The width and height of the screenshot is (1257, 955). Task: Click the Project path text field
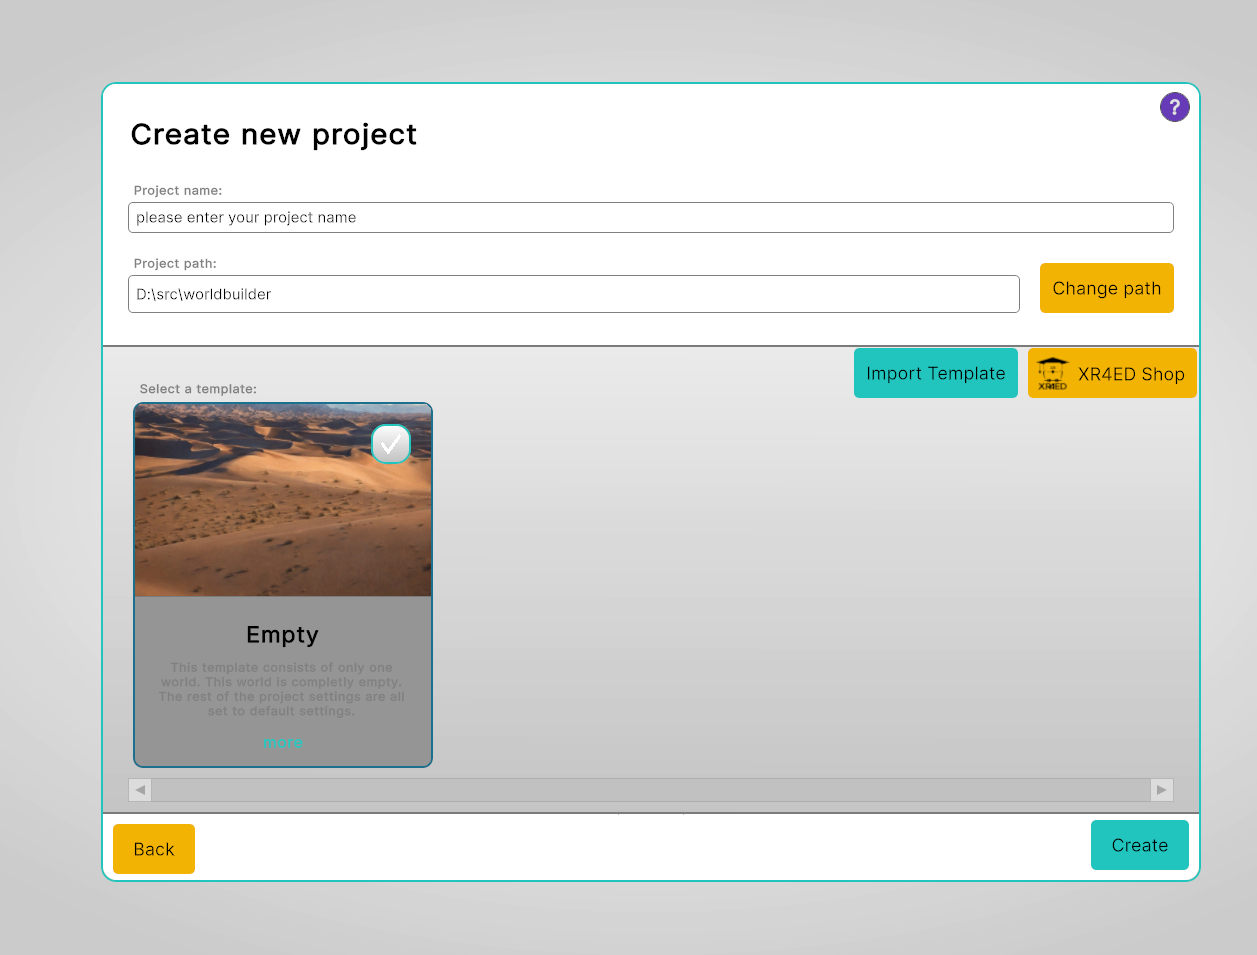click(573, 294)
